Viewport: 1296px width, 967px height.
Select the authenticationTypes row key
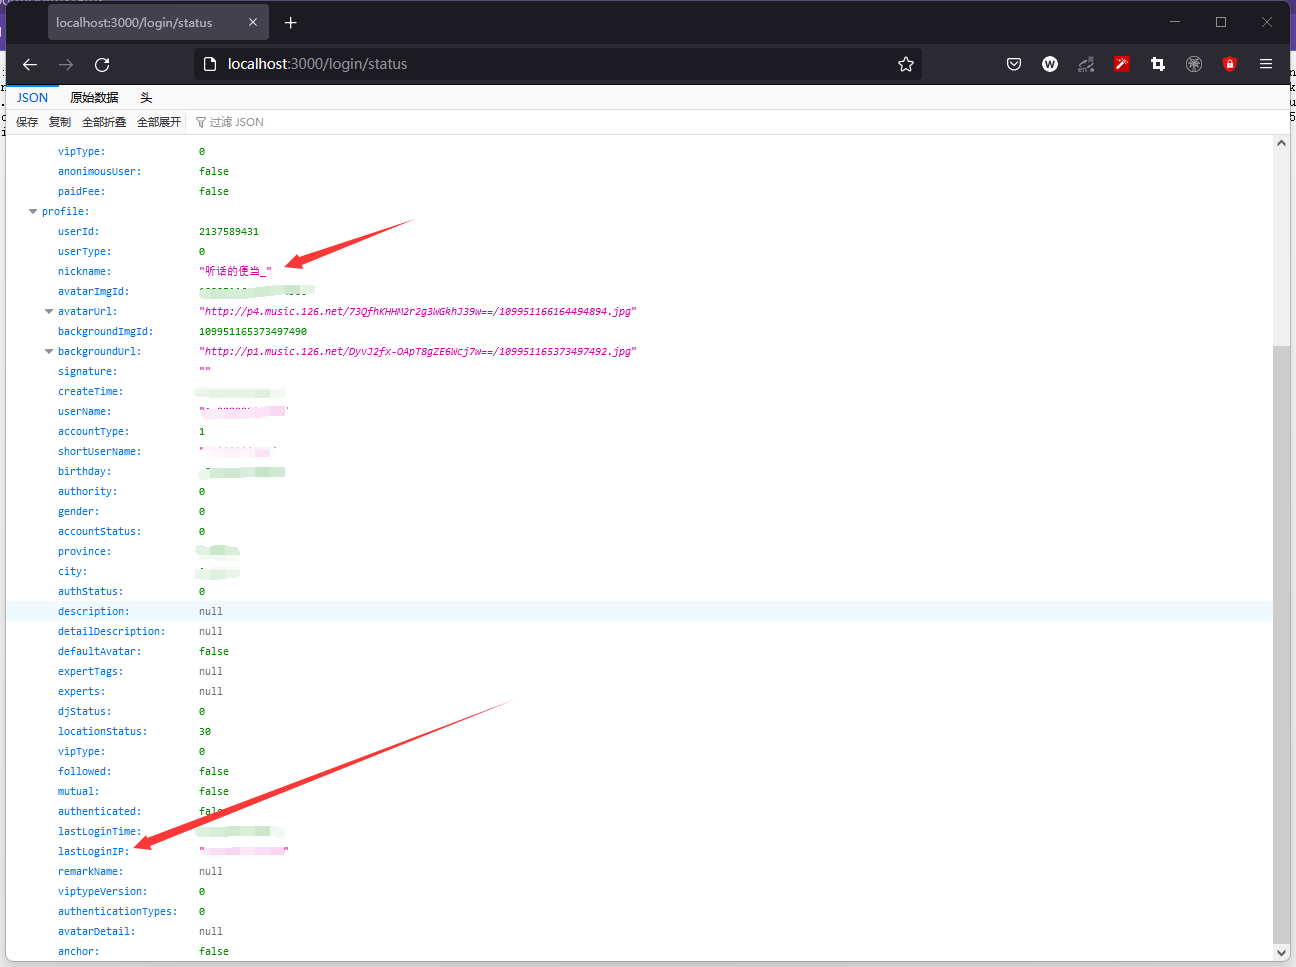(118, 912)
